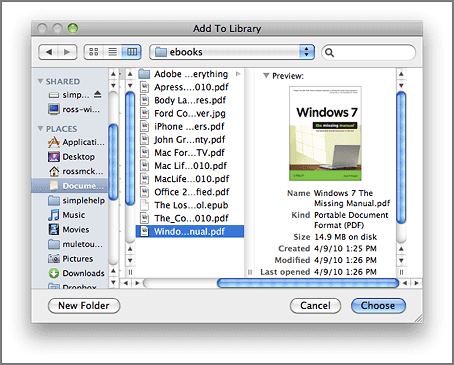Select The_Co...010.pdf file
Viewport: 454px width, 365px height.
click(190, 218)
